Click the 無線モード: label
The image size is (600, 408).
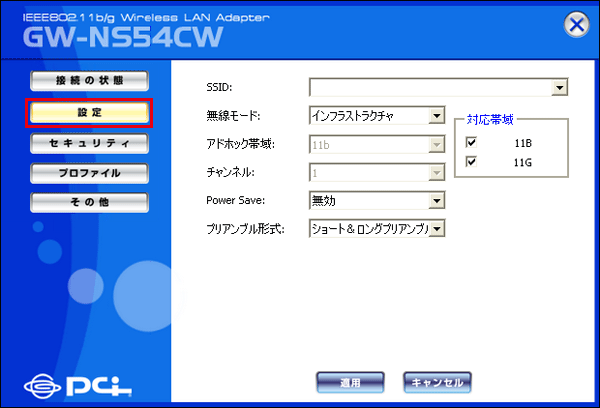pos(233,115)
